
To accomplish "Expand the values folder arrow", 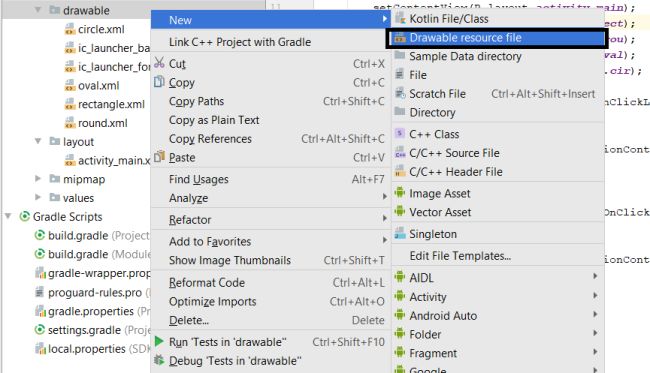I will (38, 197).
